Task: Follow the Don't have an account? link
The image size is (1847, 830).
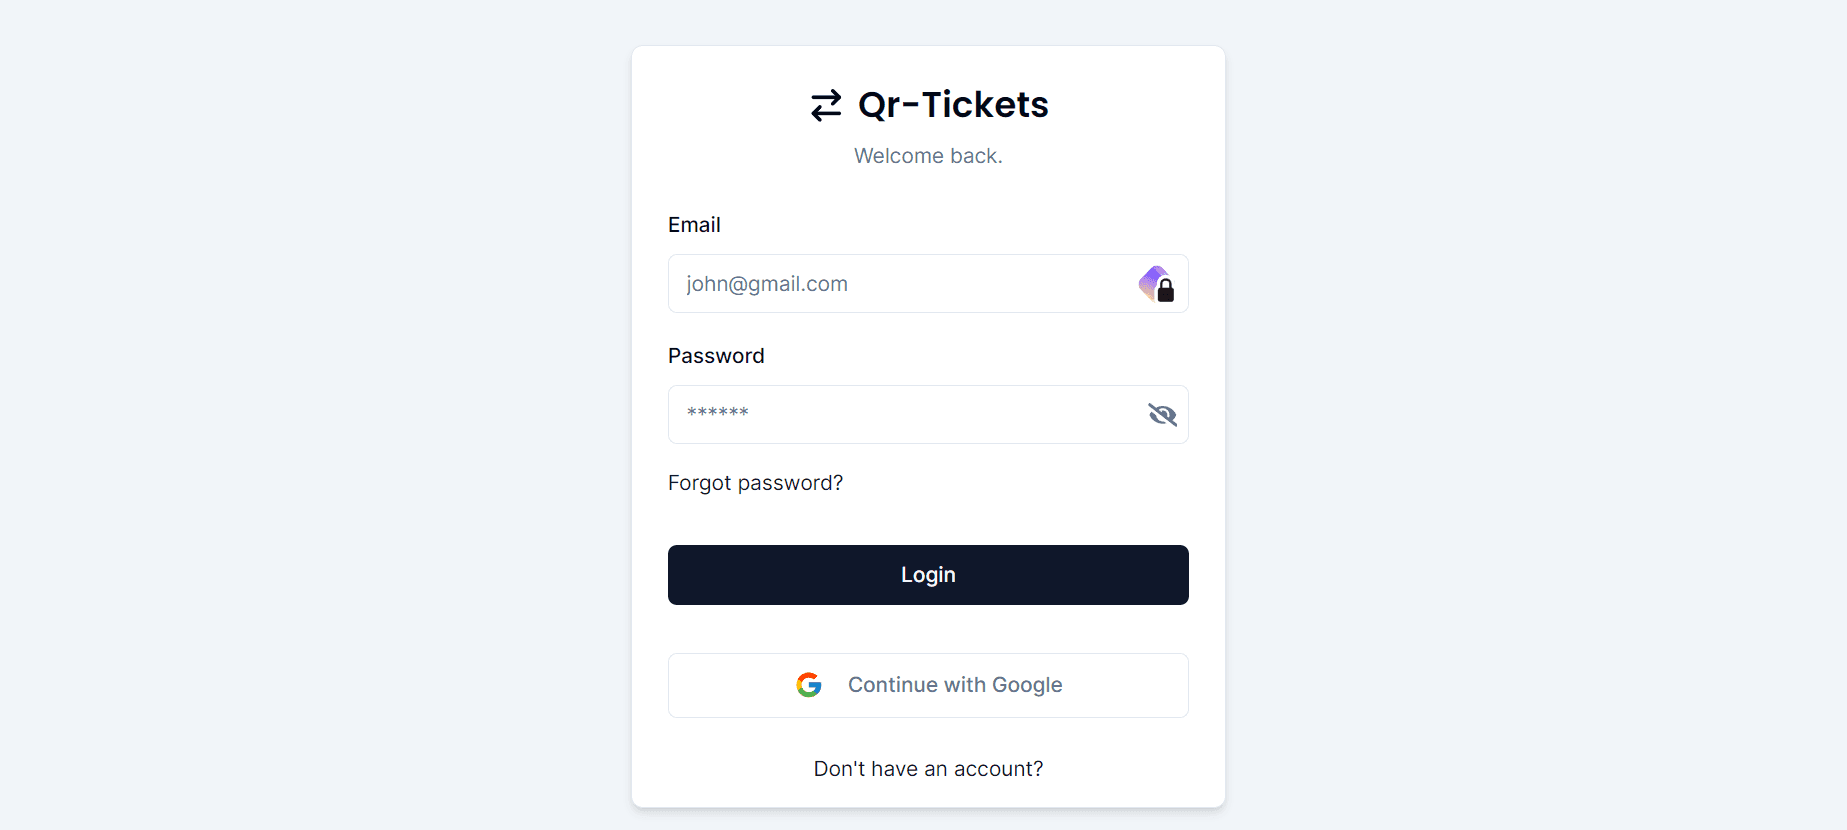Action: (x=928, y=769)
